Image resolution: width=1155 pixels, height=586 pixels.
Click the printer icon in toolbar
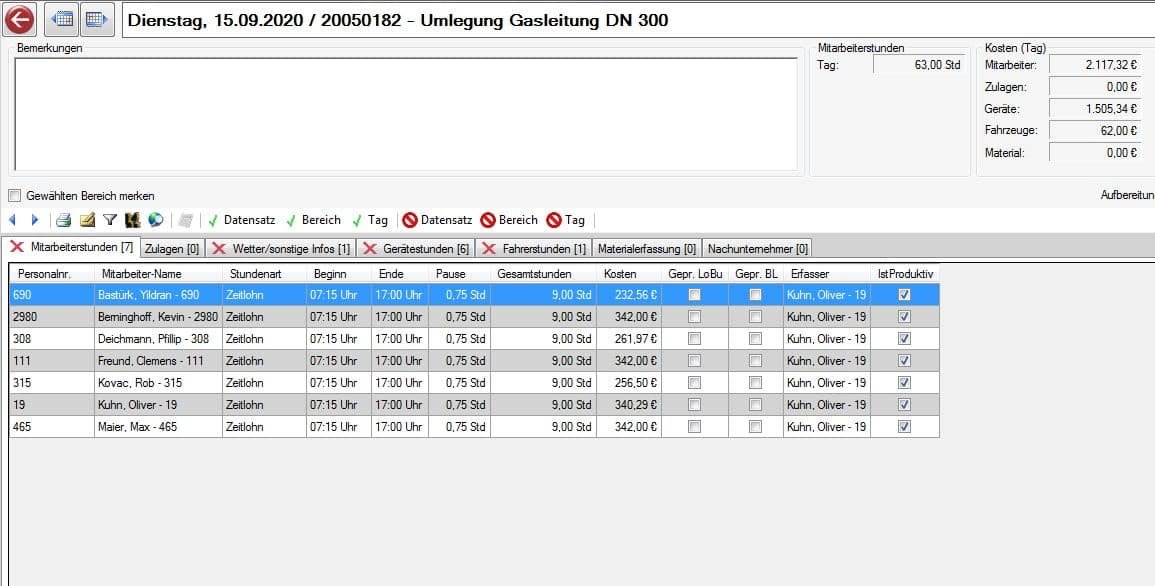pyautogui.click(x=63, y=220)
